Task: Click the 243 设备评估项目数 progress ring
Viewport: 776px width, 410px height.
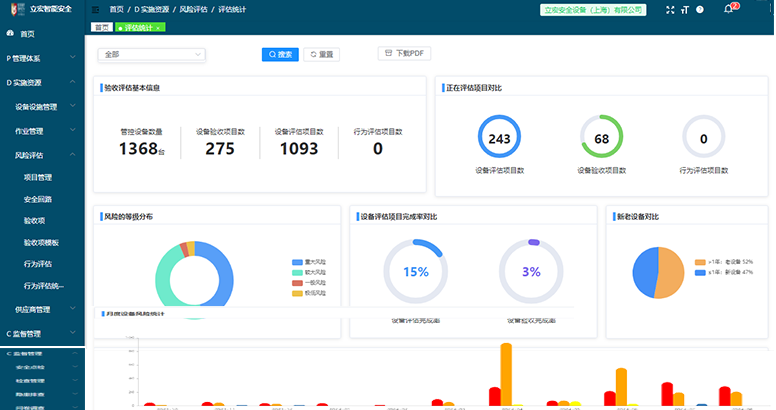Action: point(499,138)
